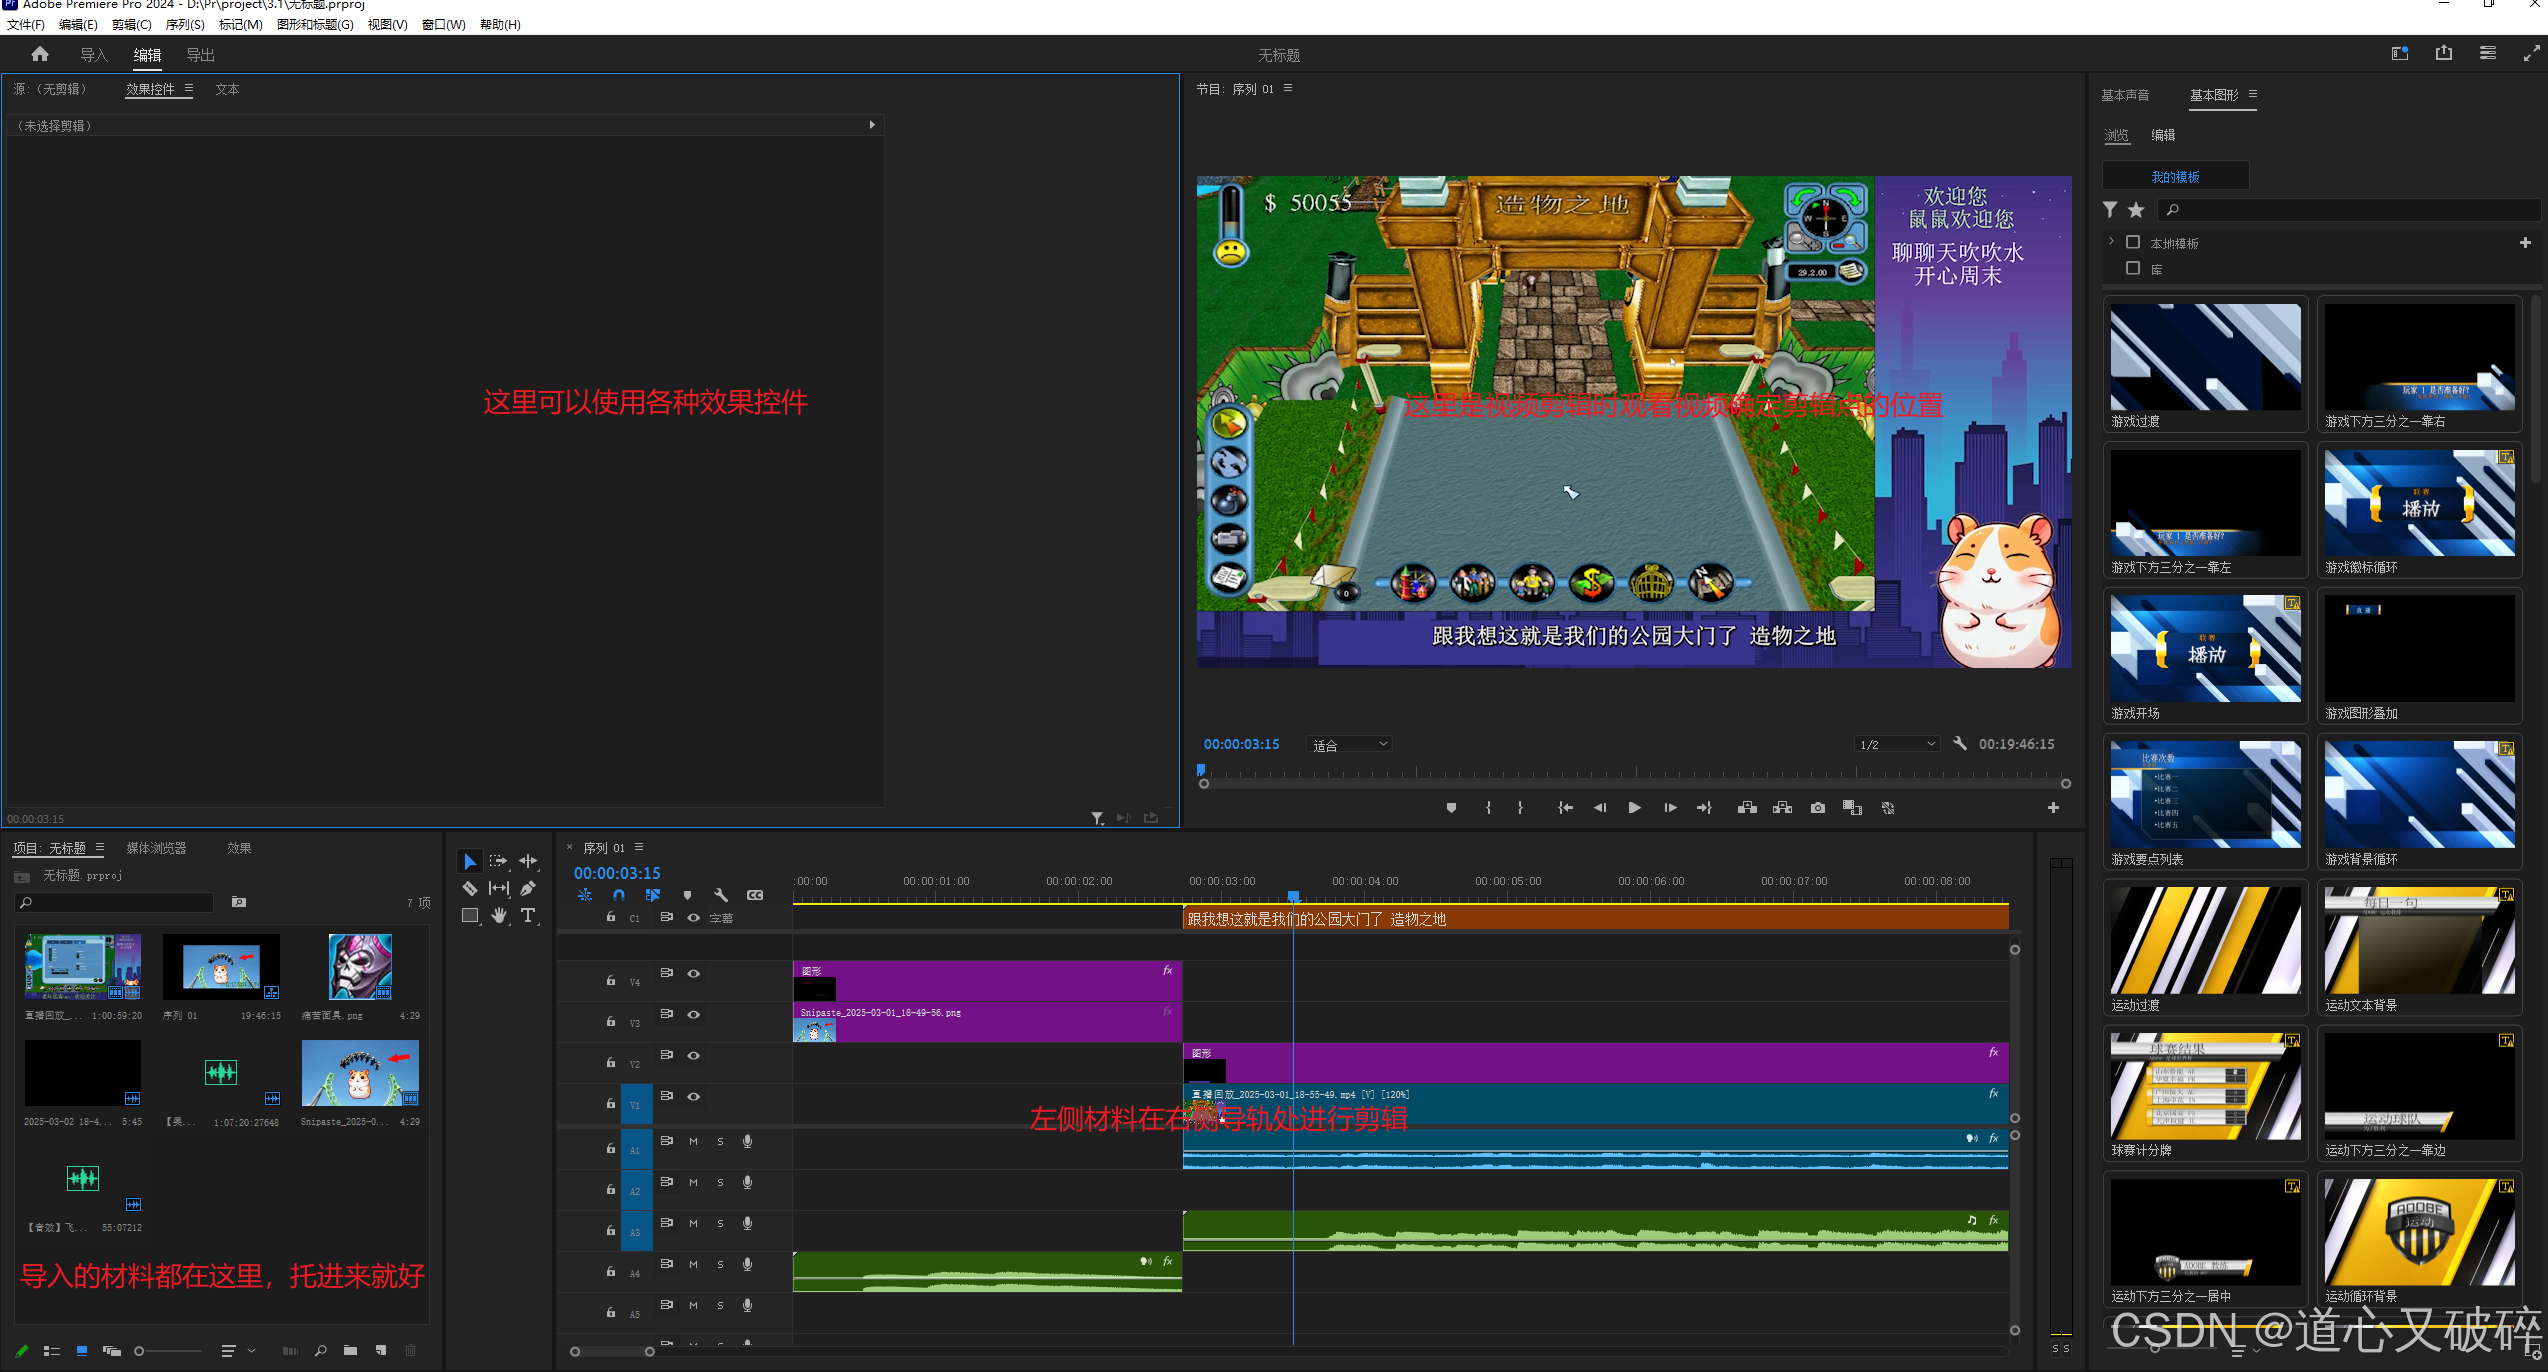2548x1372 pixels.
Task: Click the 我的模板 button
Action: [2175, 176]
